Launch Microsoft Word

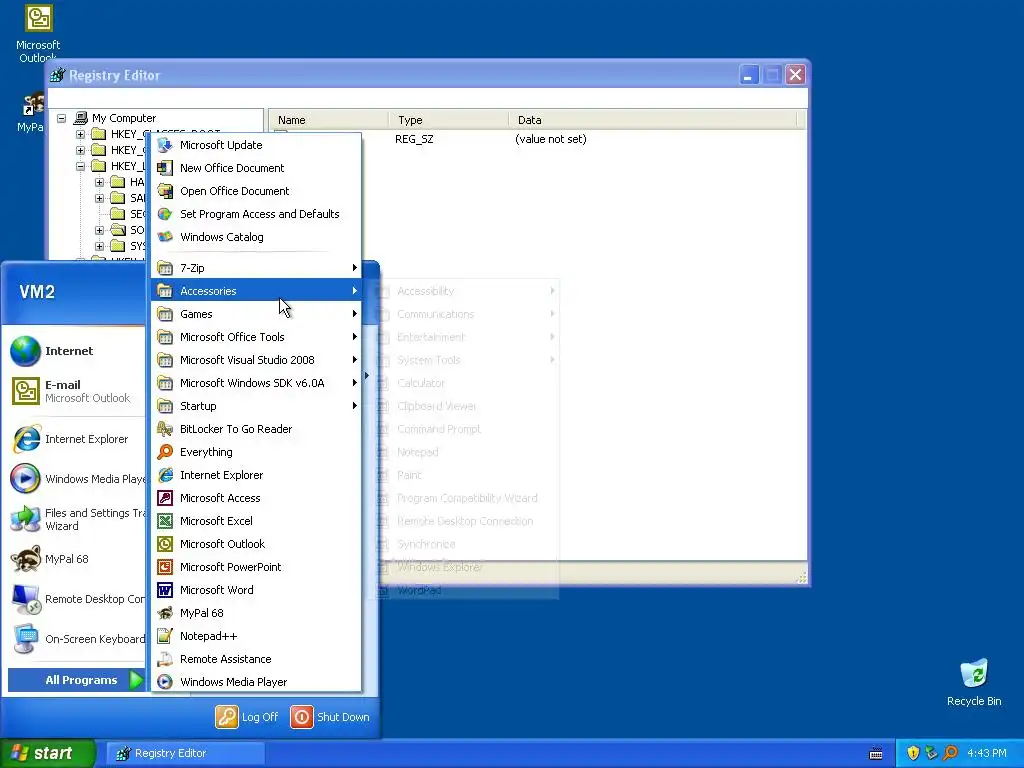(257, 590)
